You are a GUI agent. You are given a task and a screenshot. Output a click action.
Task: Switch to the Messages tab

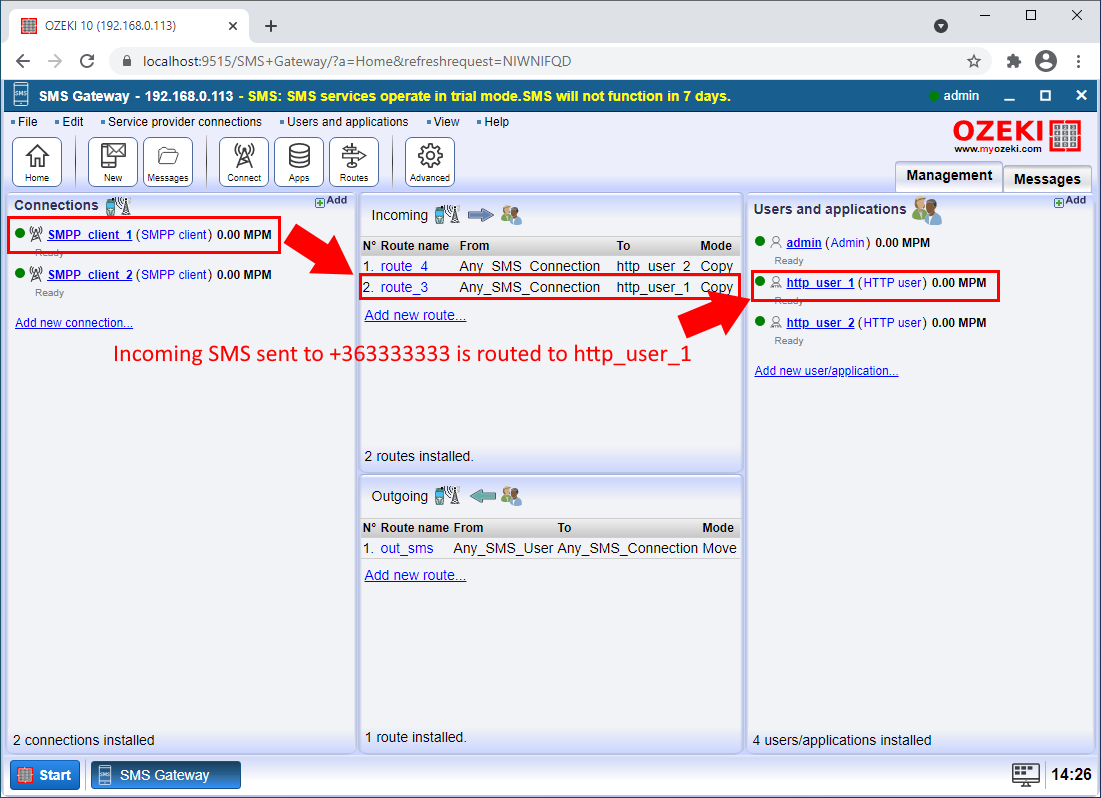coord(1046,179)
